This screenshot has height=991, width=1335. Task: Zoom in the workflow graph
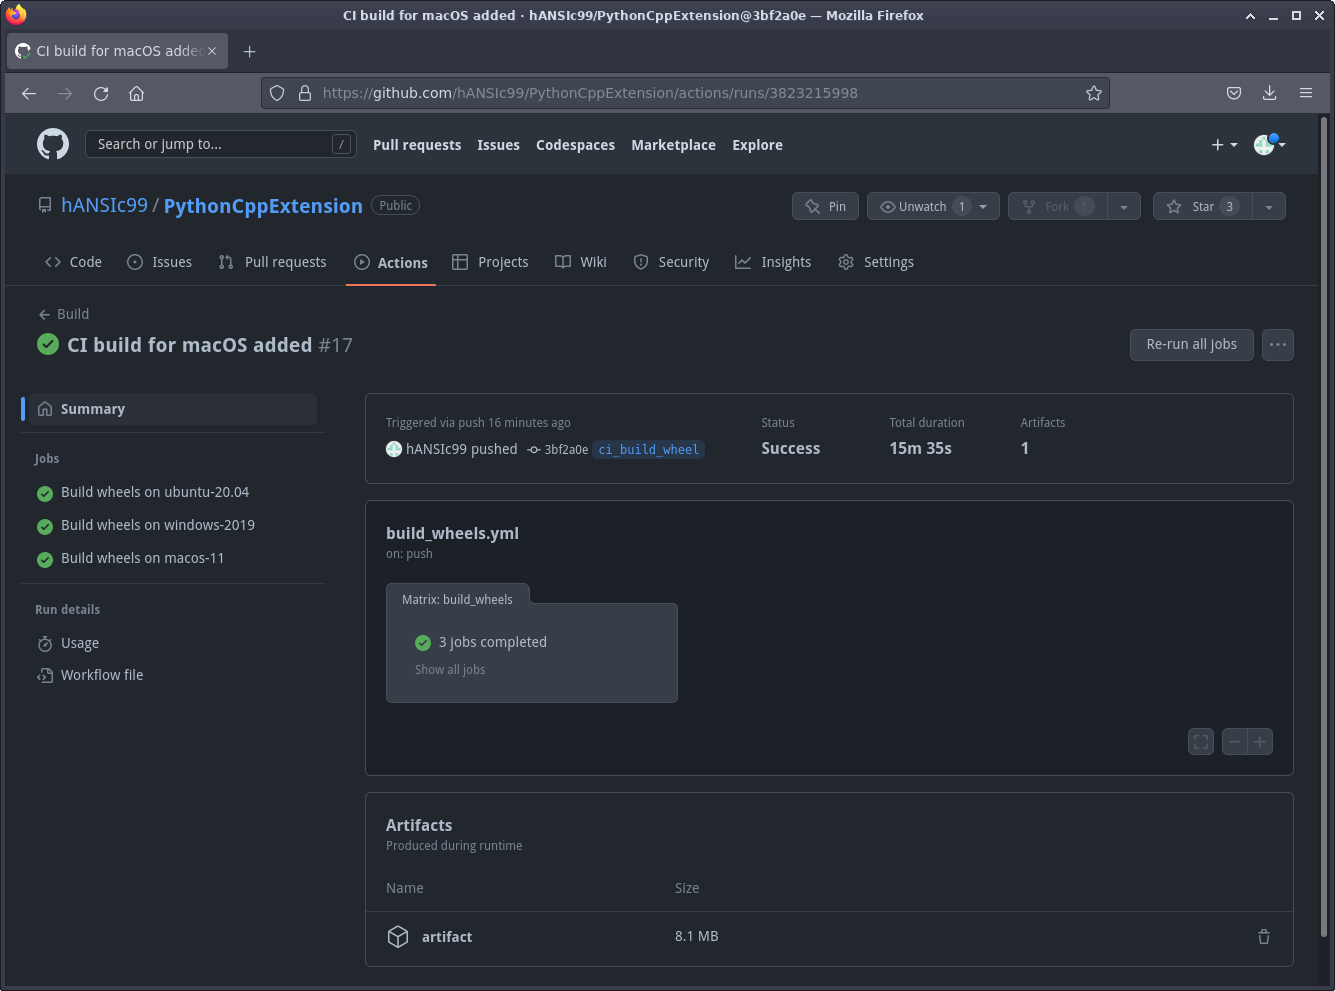click(1260, 742)
